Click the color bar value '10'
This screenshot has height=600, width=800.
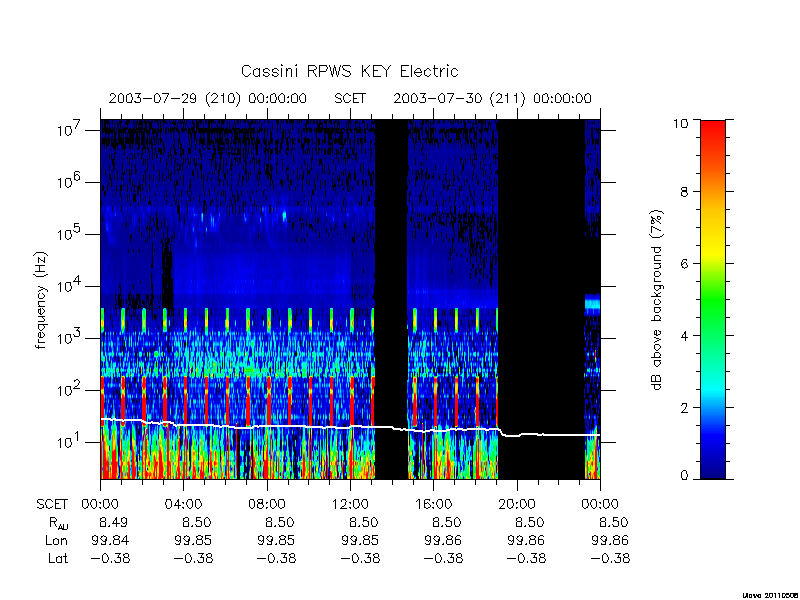[x=680, y=123]
